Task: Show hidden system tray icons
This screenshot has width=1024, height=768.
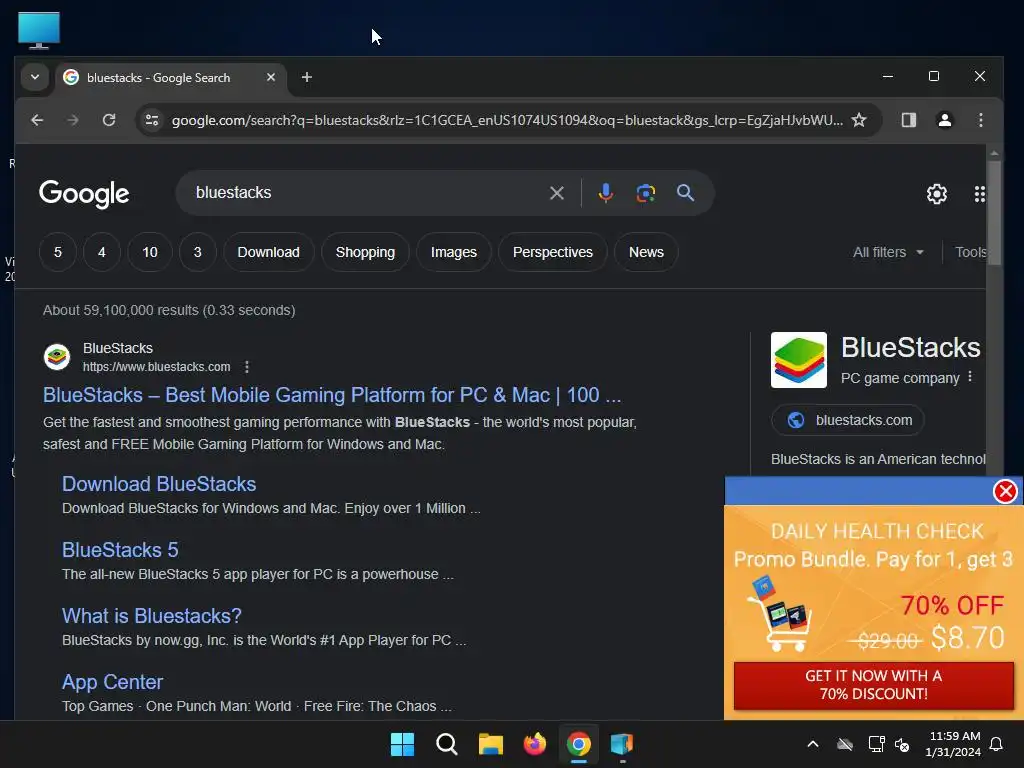Action: (812, 744)
